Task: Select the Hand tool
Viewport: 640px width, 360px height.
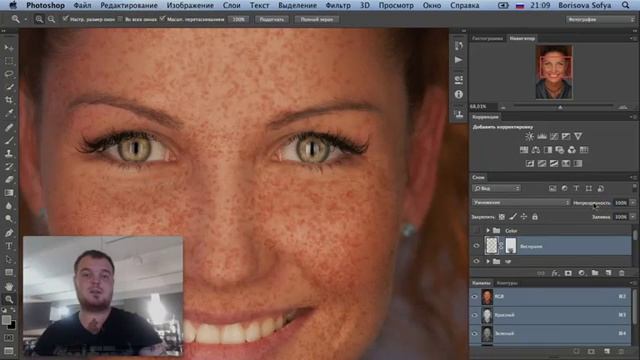Action: click(9, 287)
